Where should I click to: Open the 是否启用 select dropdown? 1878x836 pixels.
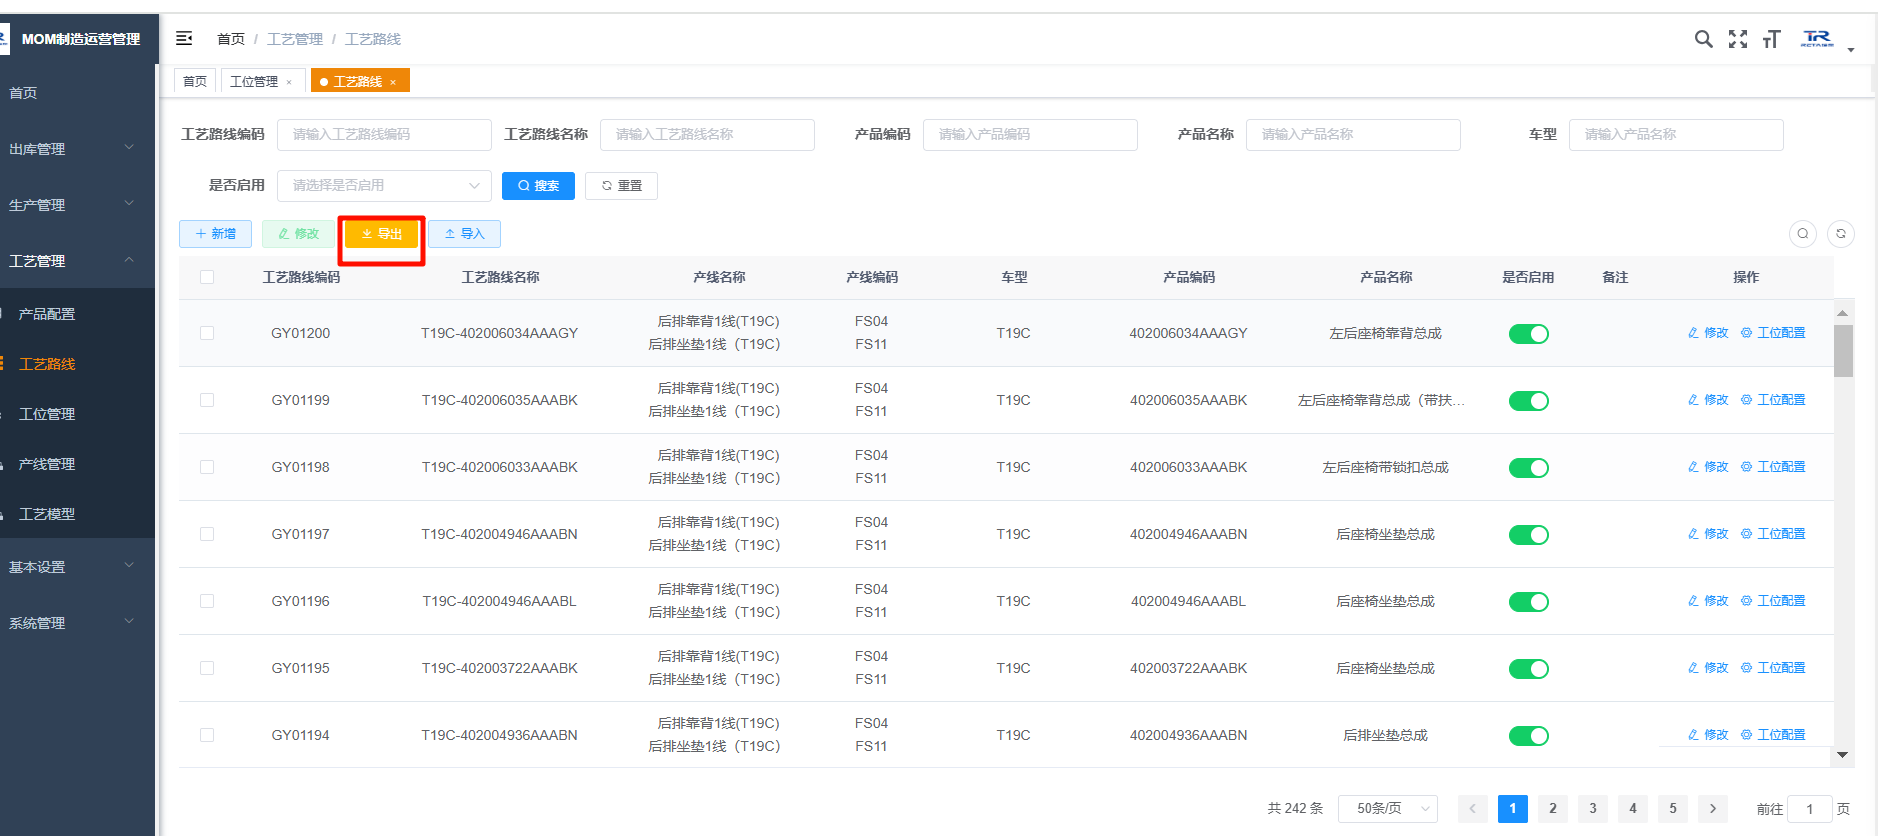coord(384,186)
